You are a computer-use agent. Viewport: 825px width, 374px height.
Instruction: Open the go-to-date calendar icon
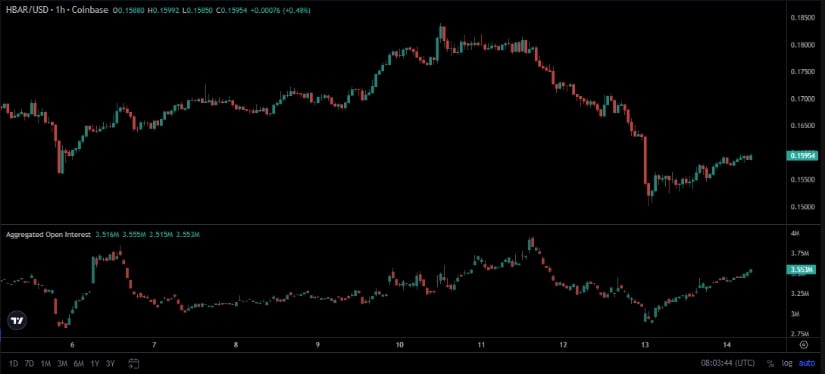click(134, 363)
